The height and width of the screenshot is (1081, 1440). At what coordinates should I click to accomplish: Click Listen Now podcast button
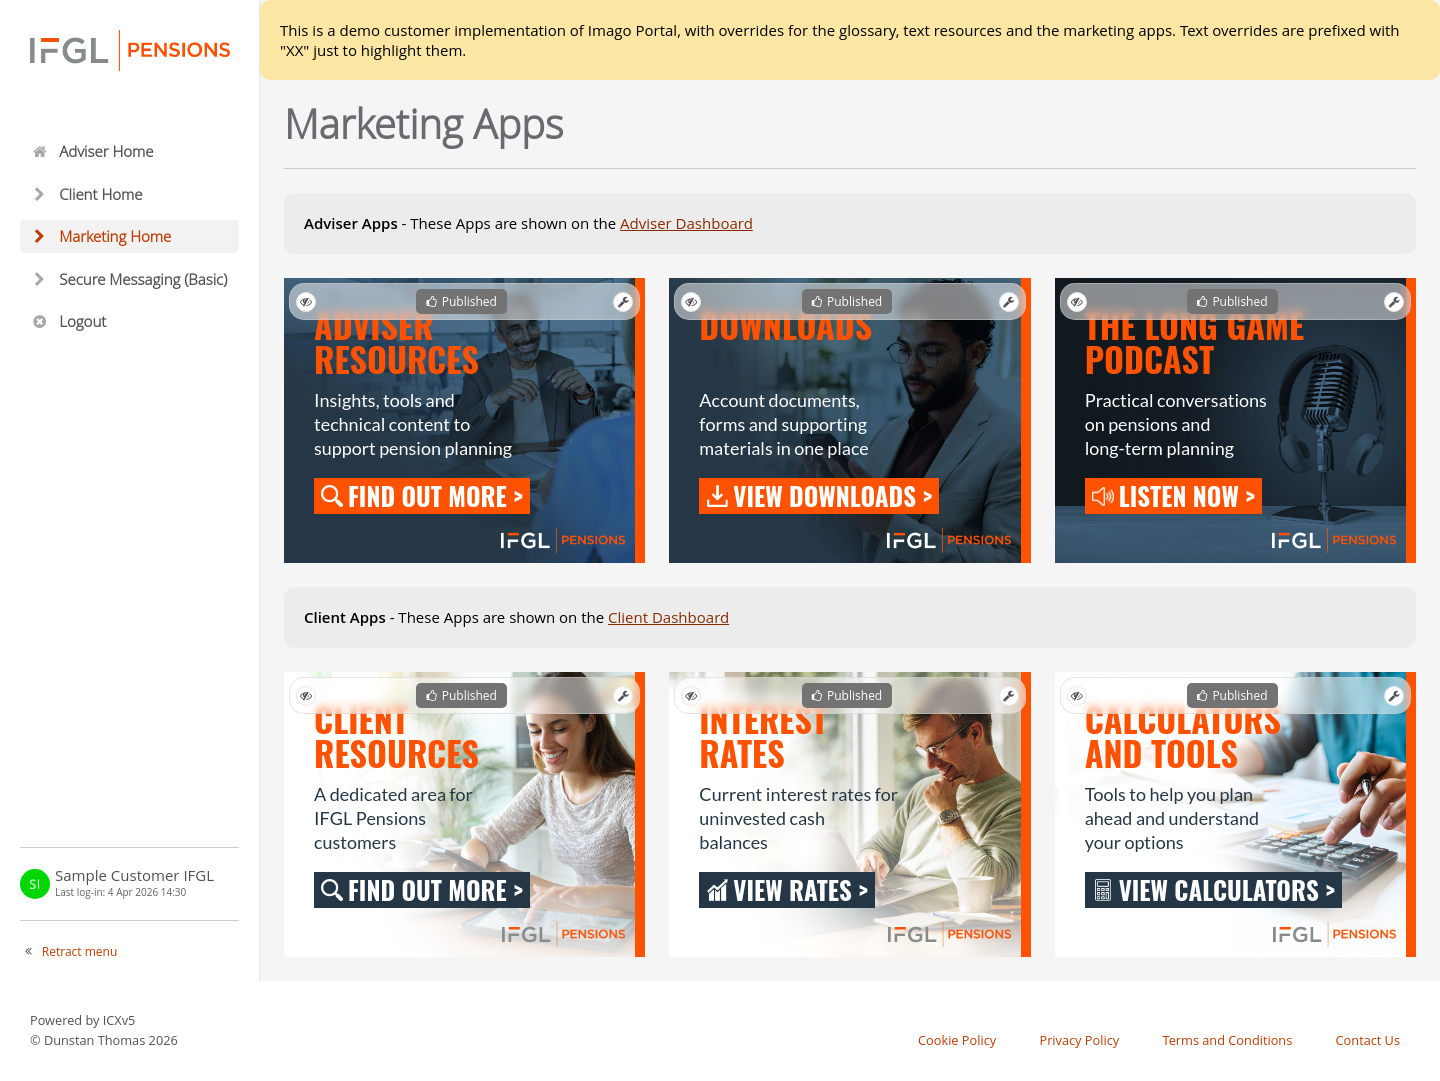(1173, 496)
